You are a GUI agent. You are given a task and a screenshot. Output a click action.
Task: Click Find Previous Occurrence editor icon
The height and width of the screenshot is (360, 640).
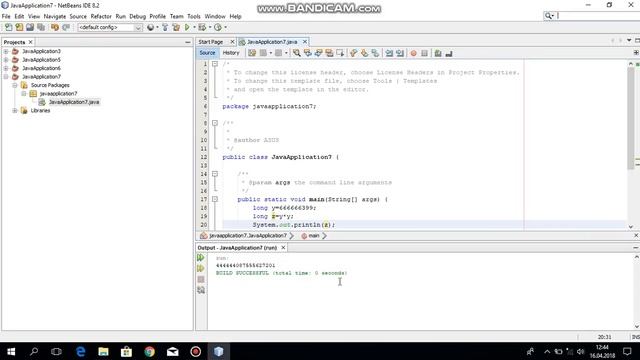coord(308,53)
